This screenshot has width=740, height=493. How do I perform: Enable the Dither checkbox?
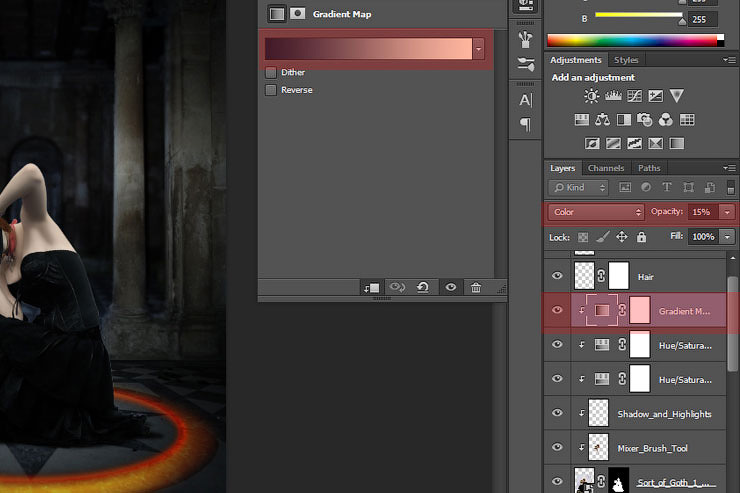[271, 73]
